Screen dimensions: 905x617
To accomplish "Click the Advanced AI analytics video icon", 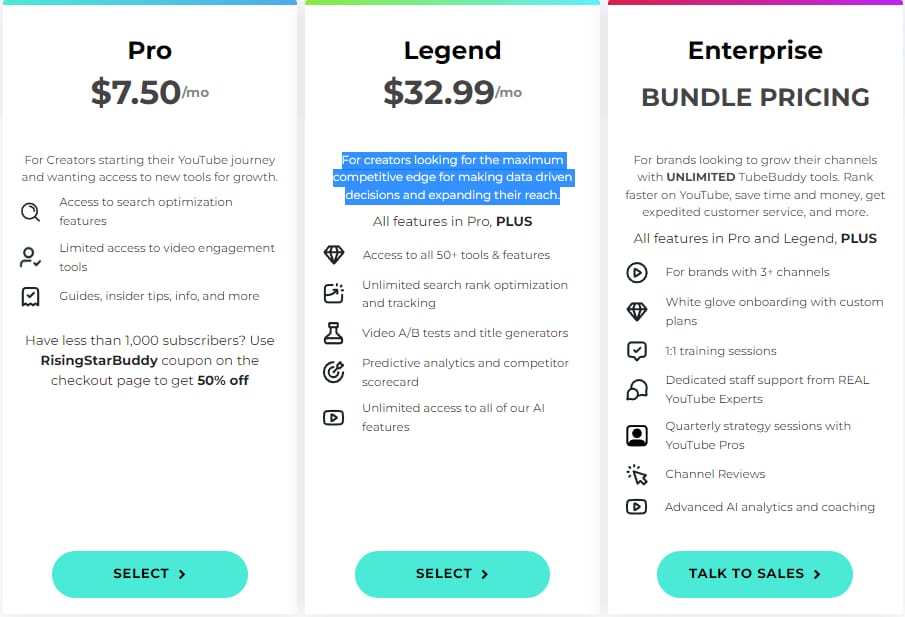I will click(x=636, y=507).
